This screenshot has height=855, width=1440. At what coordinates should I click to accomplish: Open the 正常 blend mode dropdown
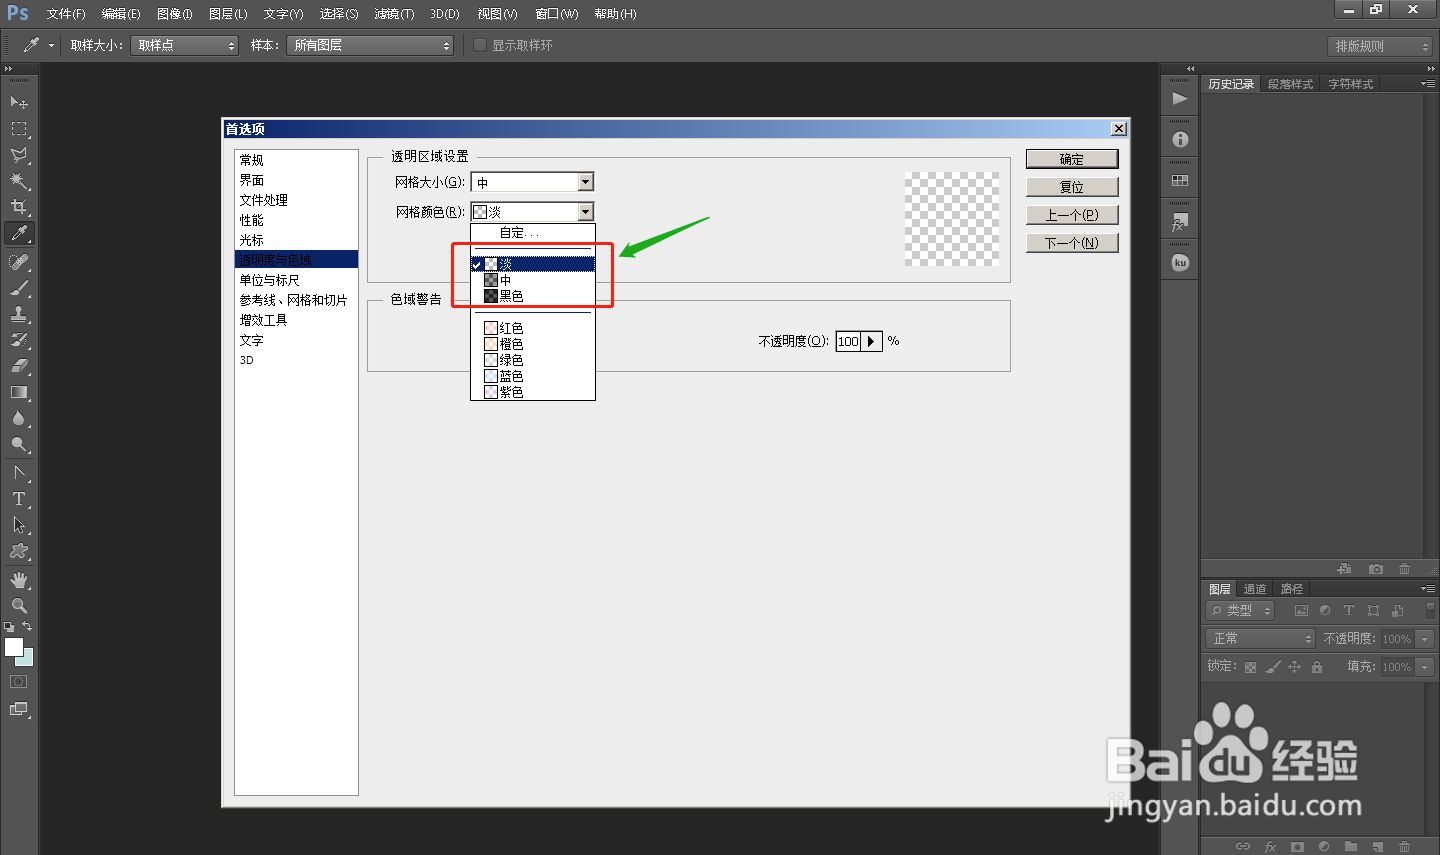coord(1261,638)
